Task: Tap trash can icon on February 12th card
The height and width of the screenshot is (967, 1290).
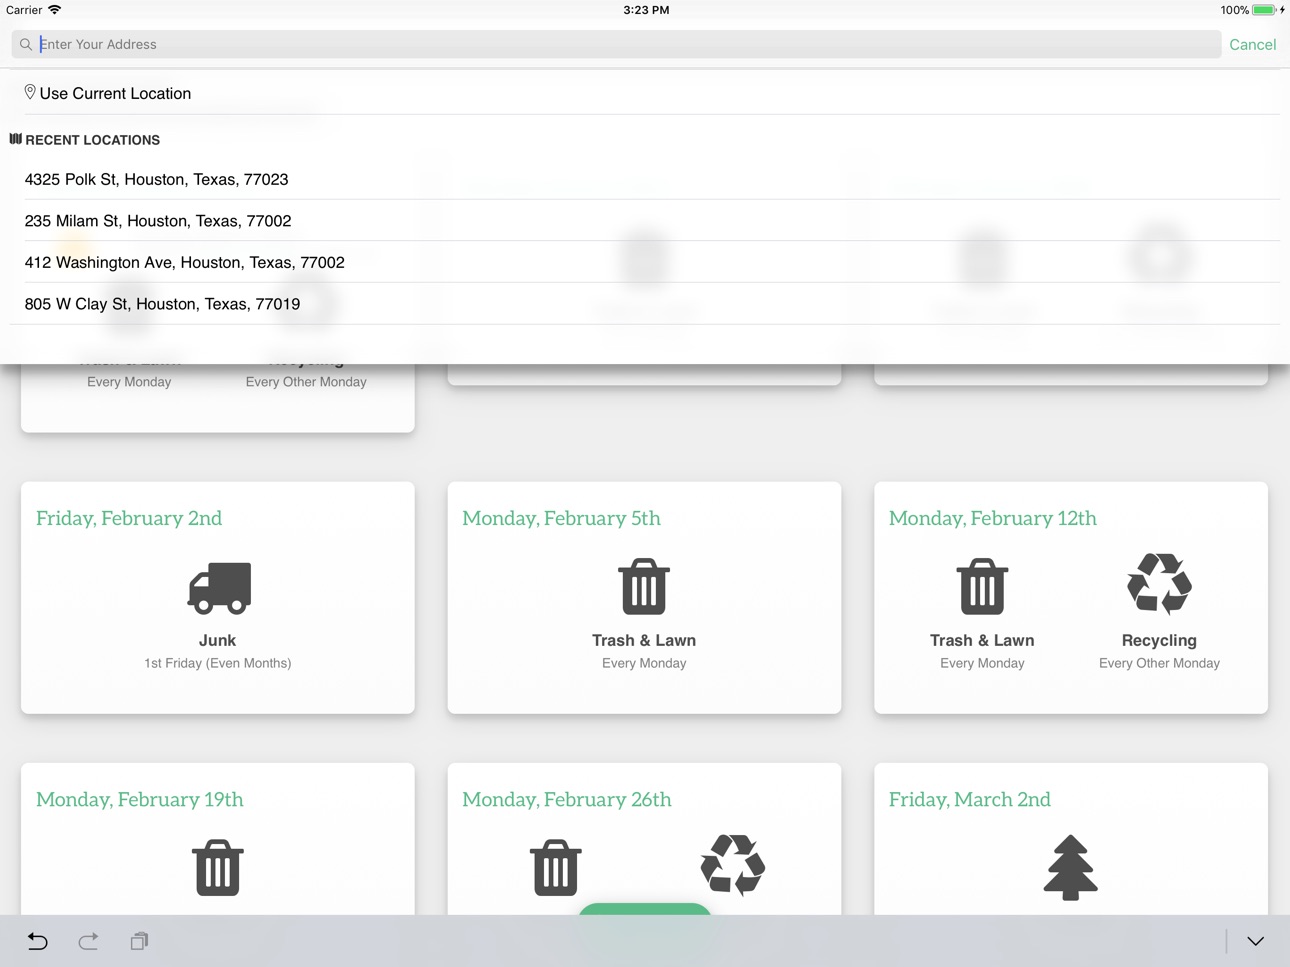Action: (x=982, y=586)
